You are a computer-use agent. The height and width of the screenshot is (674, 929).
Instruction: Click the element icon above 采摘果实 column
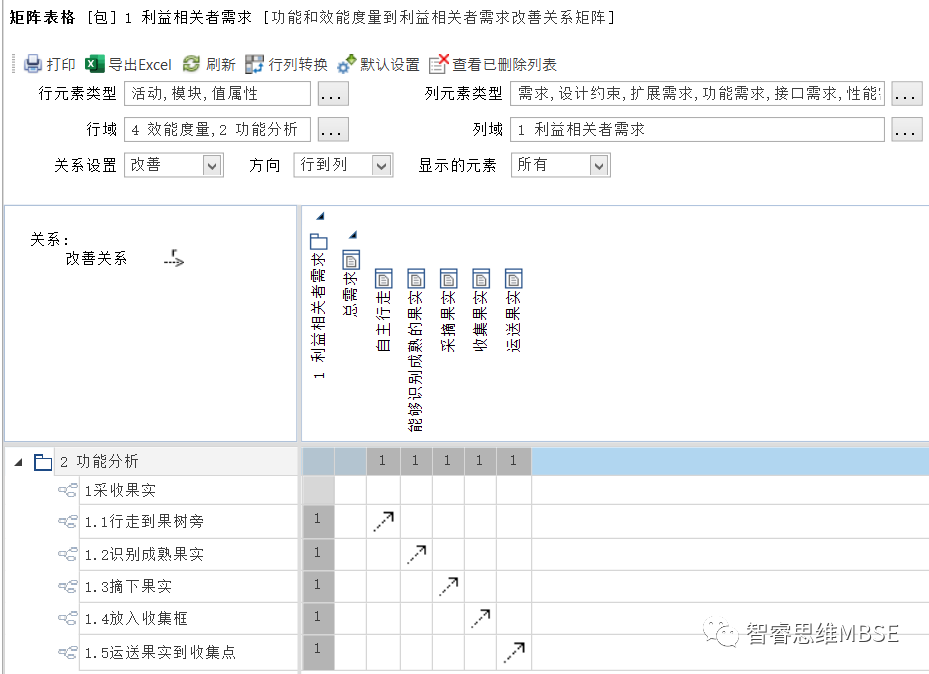click(448, 279)
